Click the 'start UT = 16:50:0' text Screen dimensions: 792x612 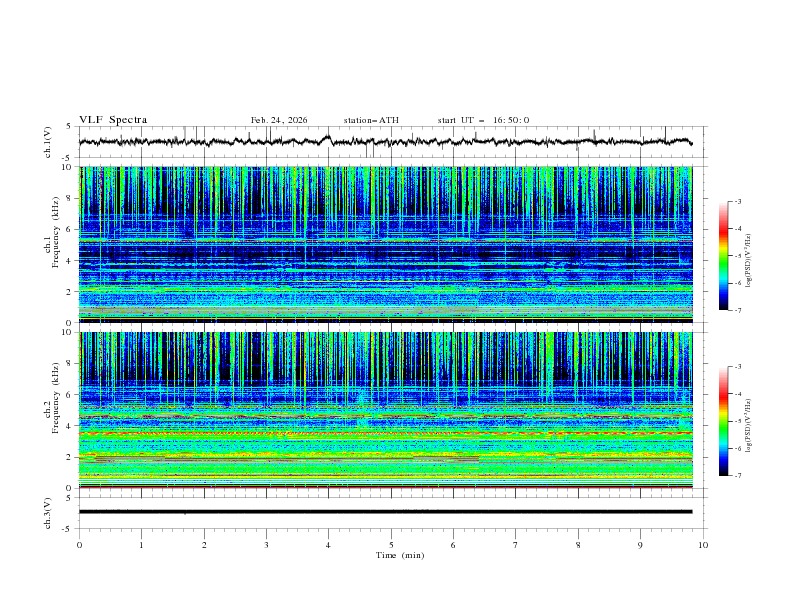point(483,120)
